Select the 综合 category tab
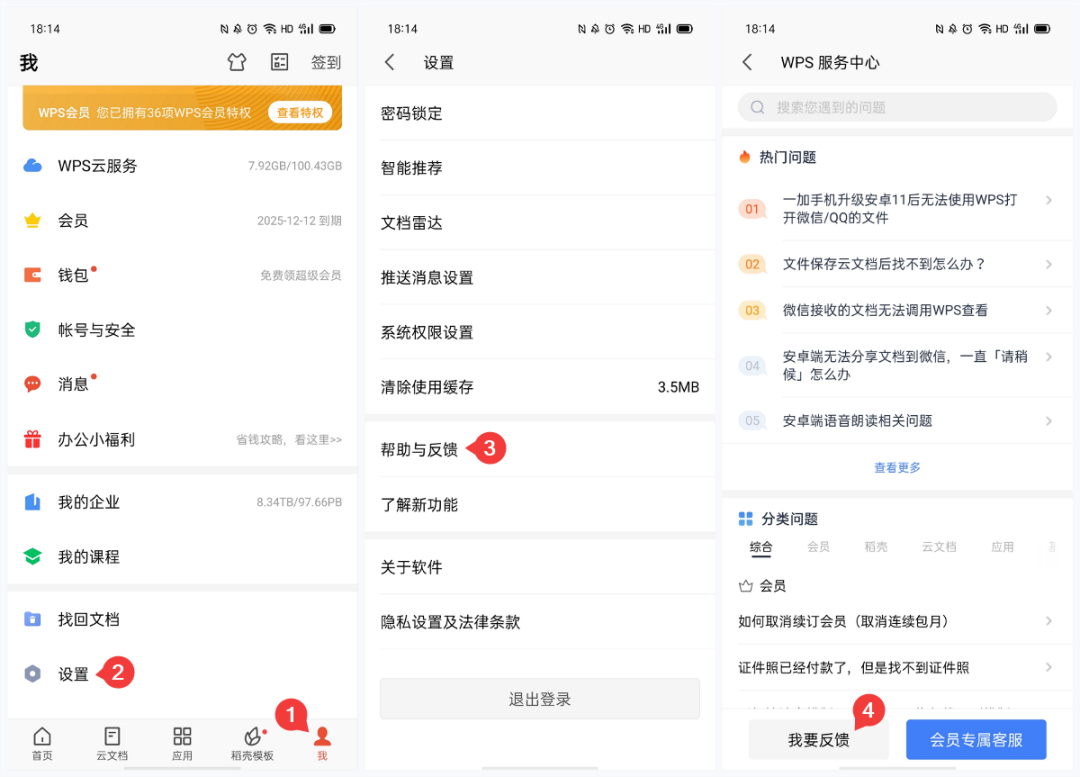 pos(760,547)
